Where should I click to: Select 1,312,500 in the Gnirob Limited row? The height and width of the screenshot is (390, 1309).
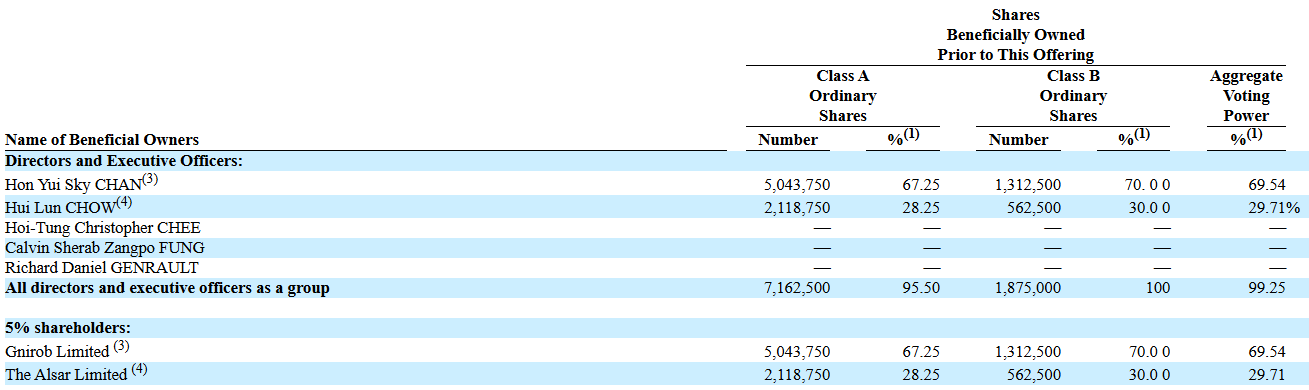[1028, 353]
